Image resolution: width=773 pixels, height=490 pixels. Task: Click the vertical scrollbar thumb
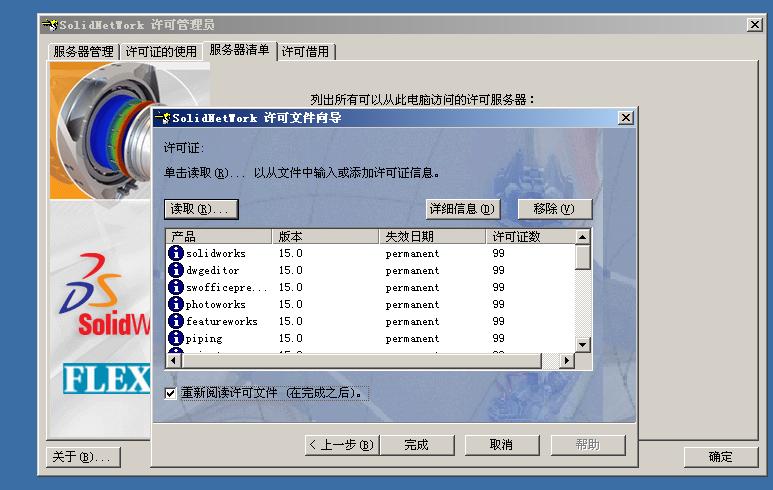pos(583,257)
